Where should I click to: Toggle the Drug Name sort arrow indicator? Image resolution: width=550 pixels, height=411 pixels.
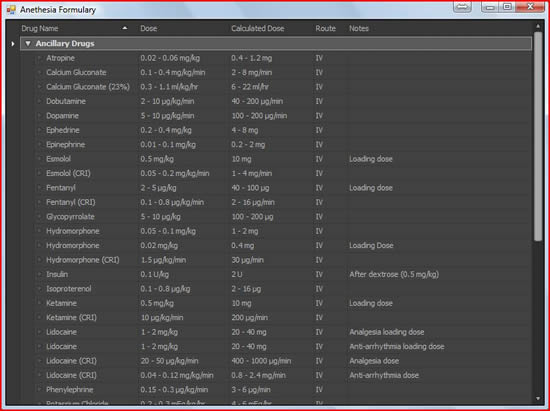[125, 28]
